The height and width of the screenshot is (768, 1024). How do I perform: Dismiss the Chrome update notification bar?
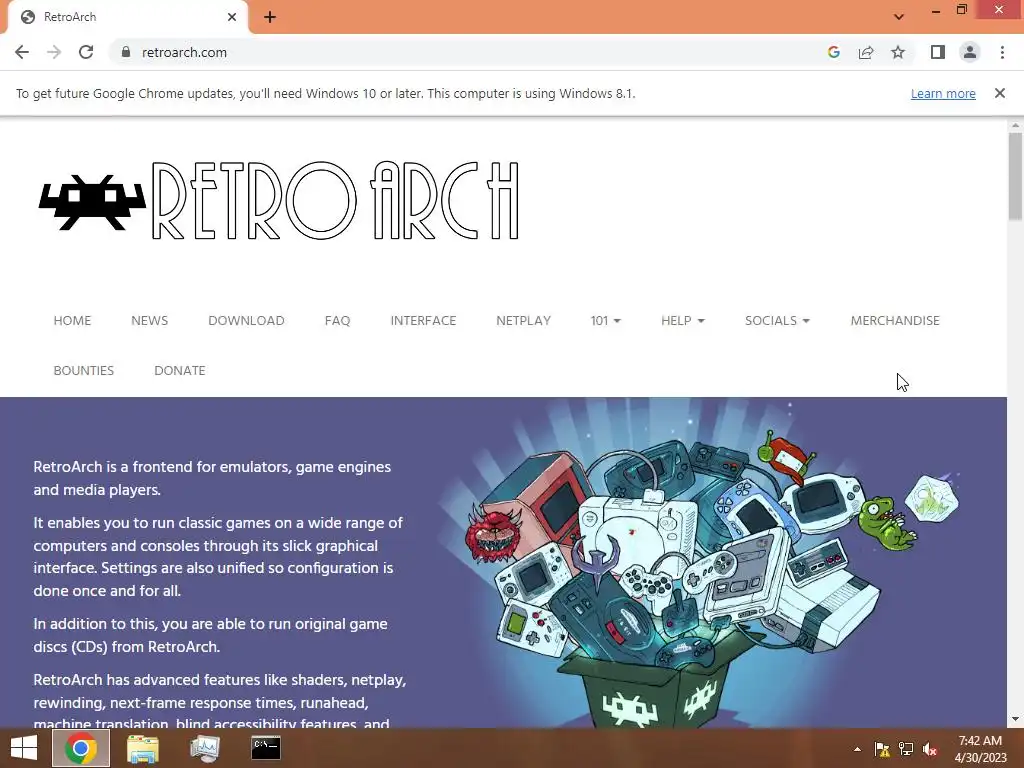point(1000,93)
